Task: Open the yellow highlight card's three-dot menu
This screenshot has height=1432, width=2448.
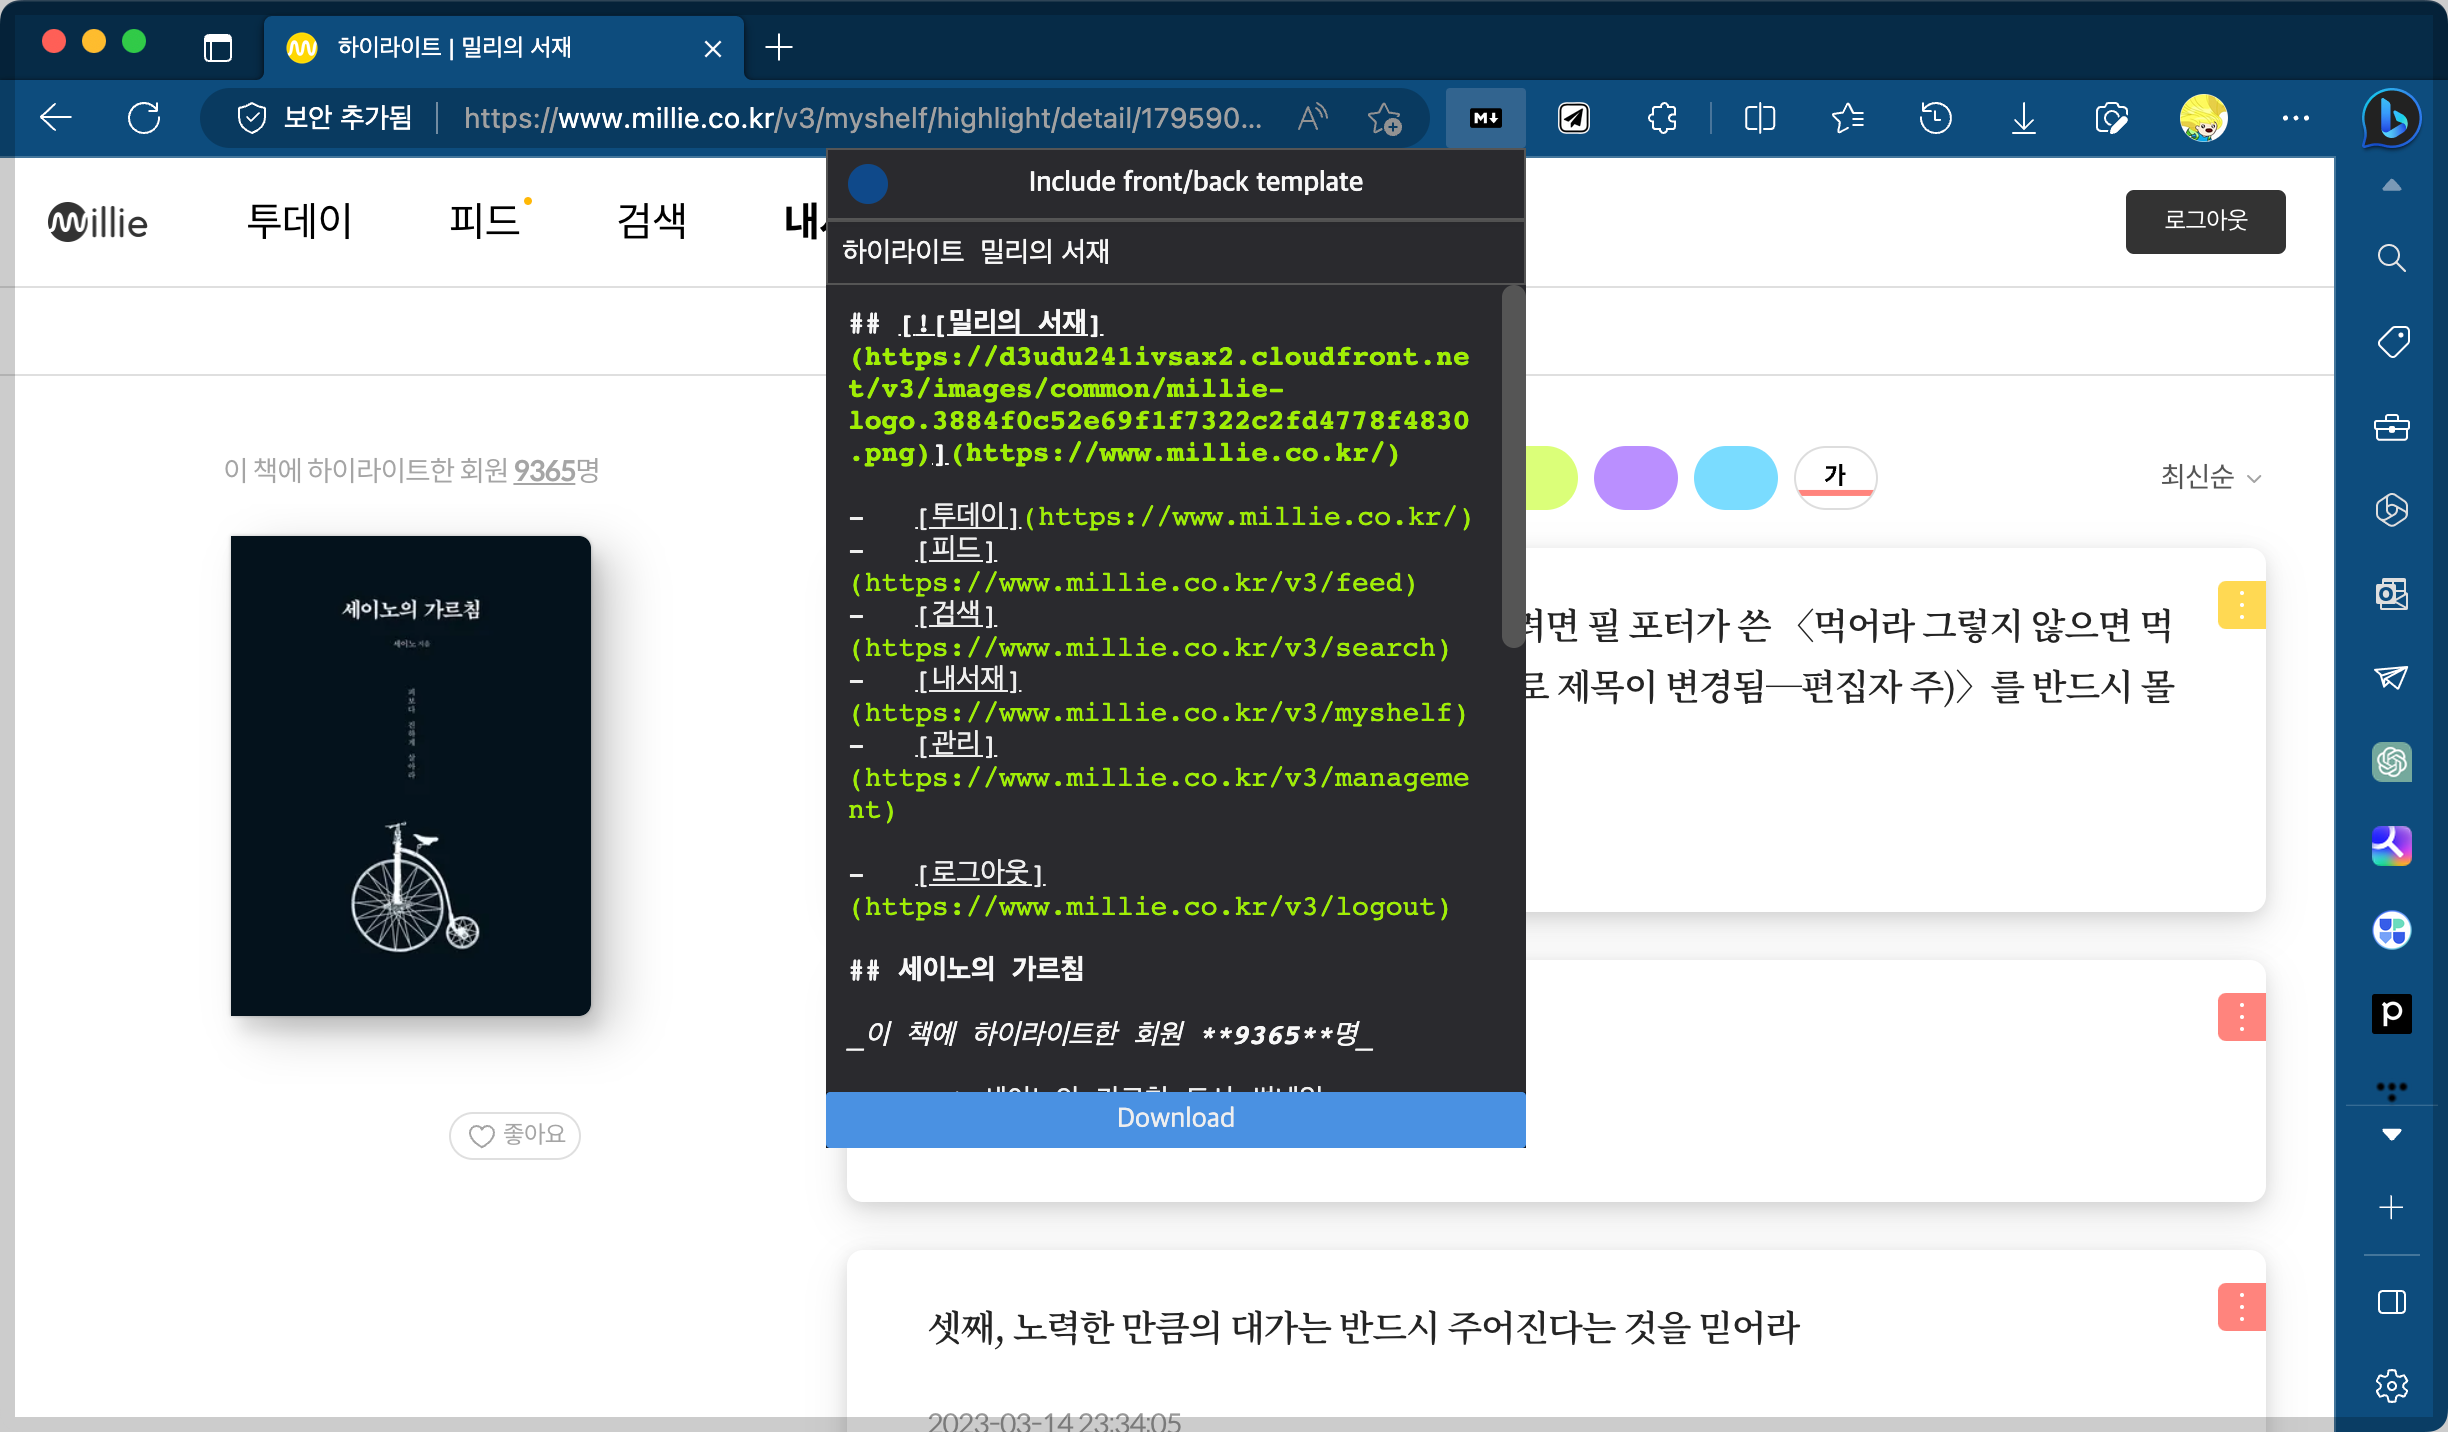Action: point(2241,605)
